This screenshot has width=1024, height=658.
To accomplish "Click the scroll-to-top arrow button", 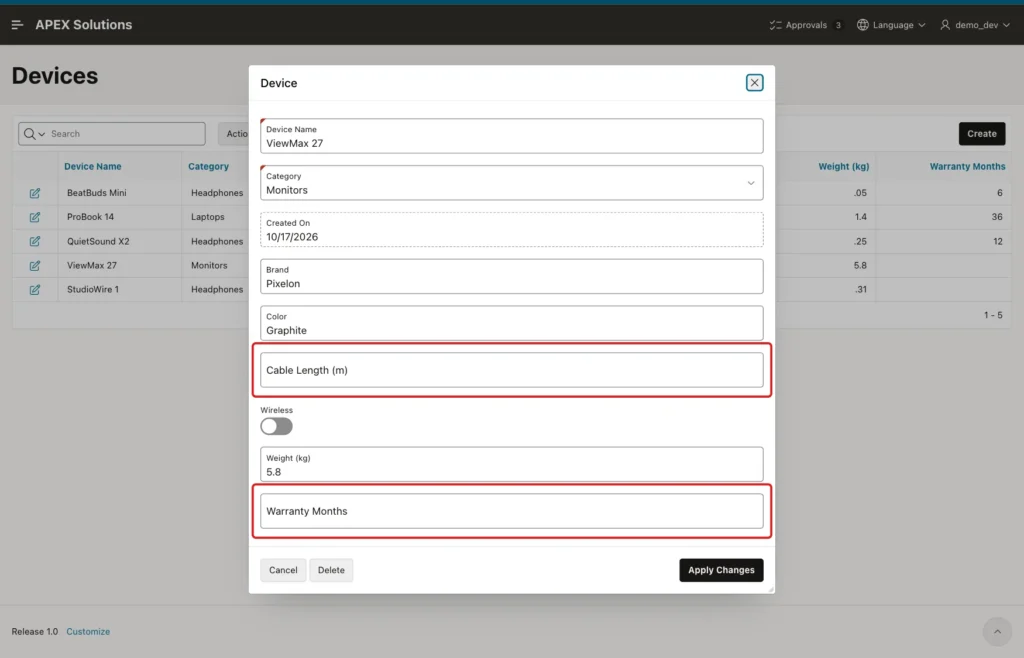I will pos(997,631).
